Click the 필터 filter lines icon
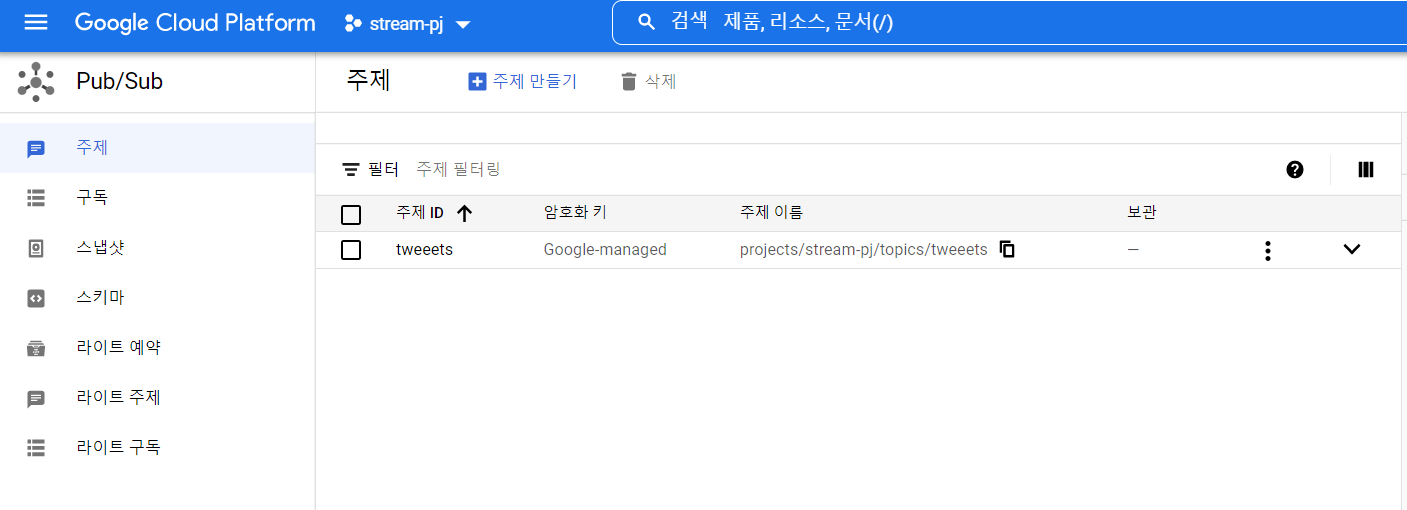The image size is (1407, 510). pyautogui.click(x=350, y=170)
